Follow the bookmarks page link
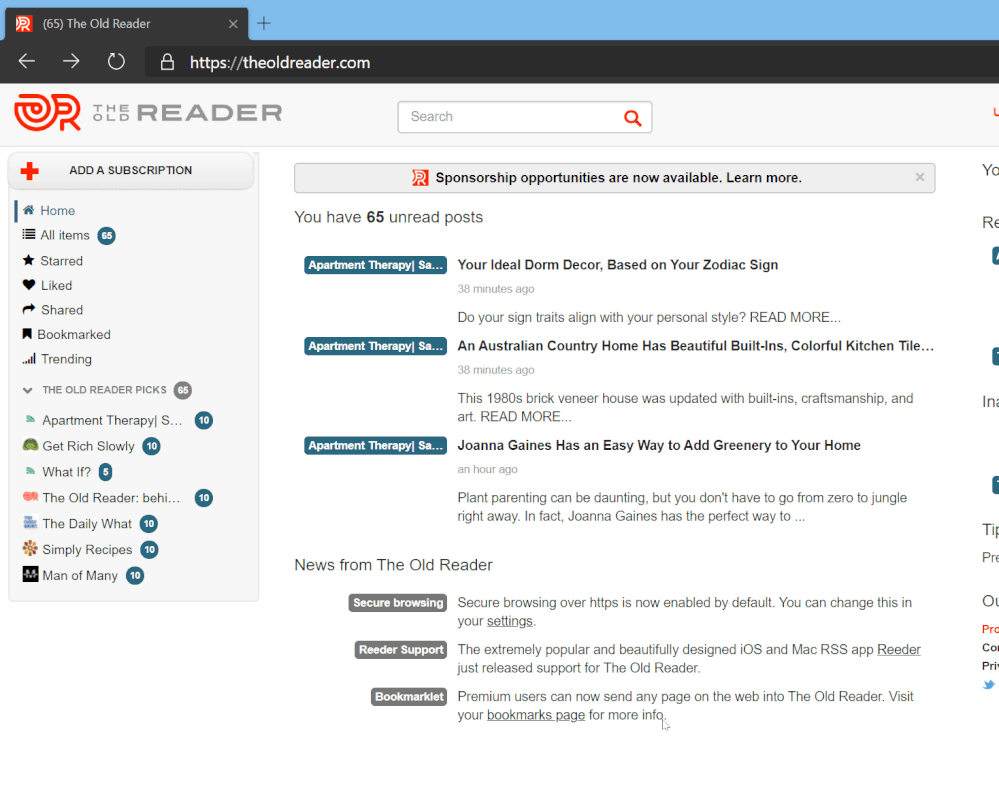Image resolution: width=999 pixels, height=787 pixels. tap(536, 715)
